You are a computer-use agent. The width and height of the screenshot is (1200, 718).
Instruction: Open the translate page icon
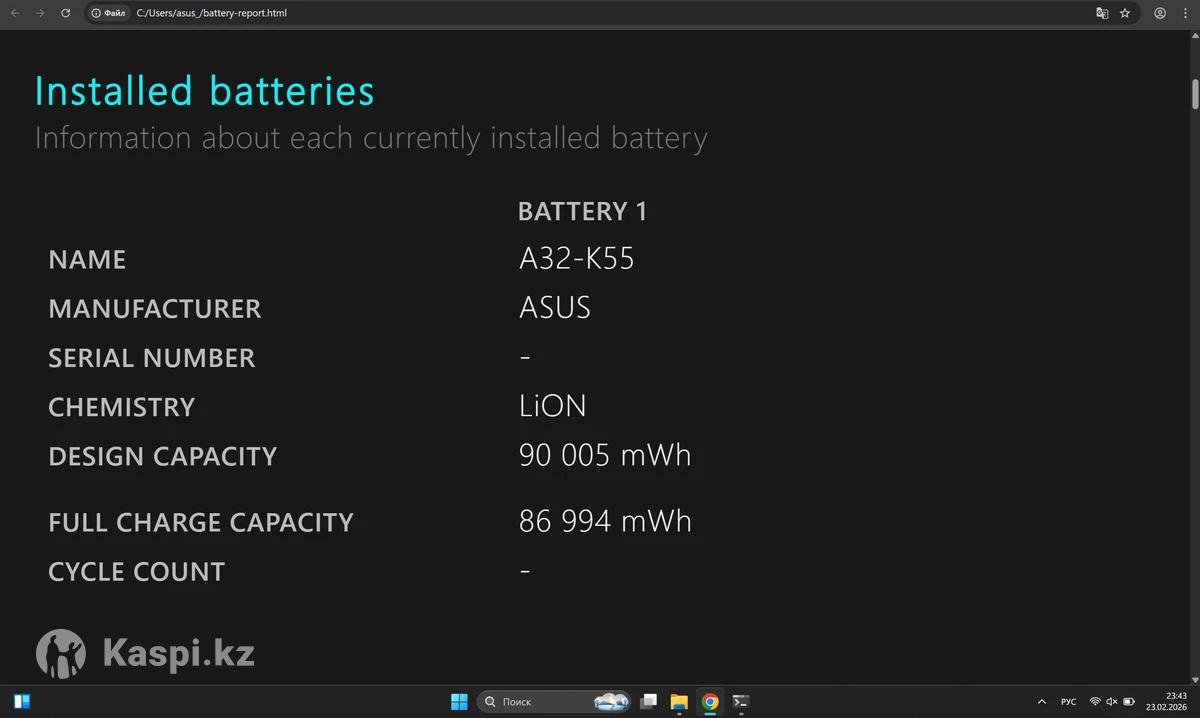point(1102,13)
